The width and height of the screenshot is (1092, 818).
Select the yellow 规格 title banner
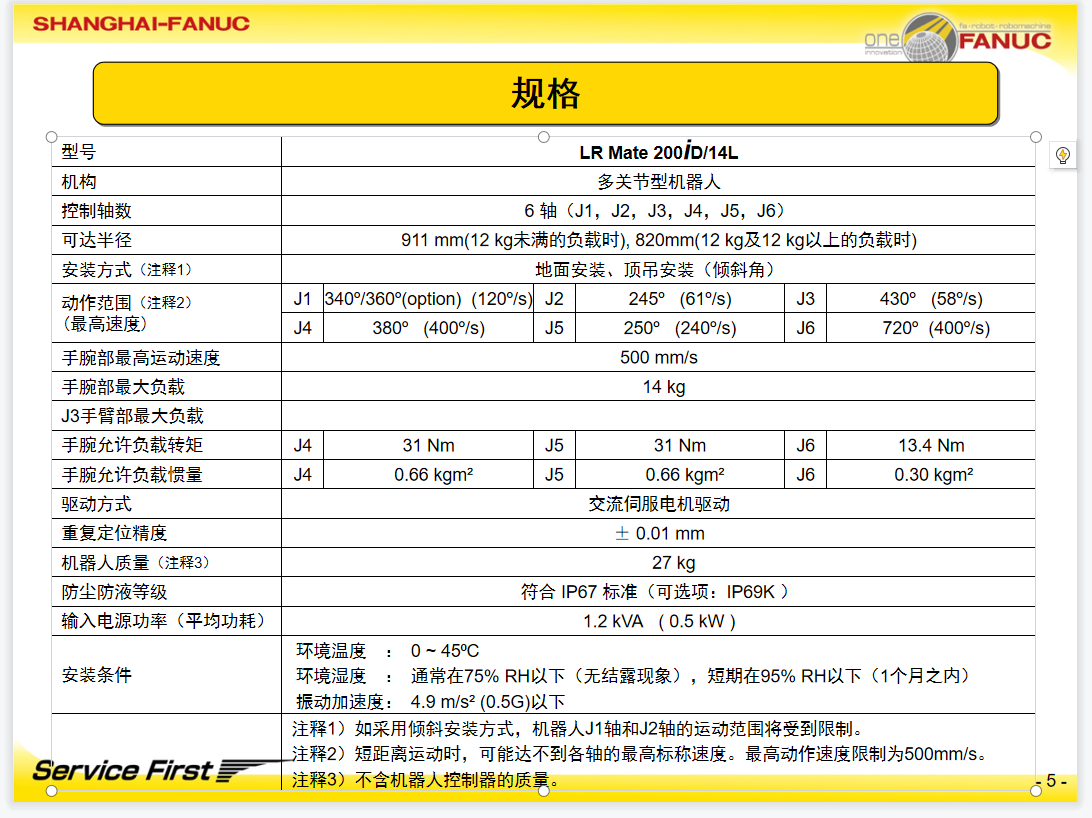point(545,93)
